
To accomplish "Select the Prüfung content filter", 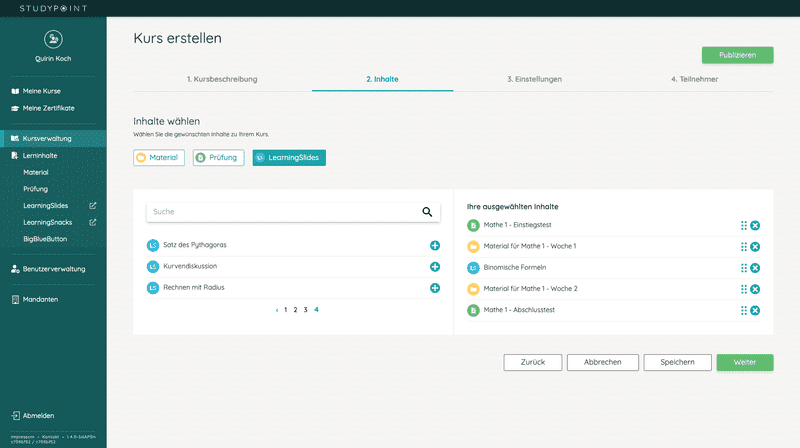I will click(218, 158).
